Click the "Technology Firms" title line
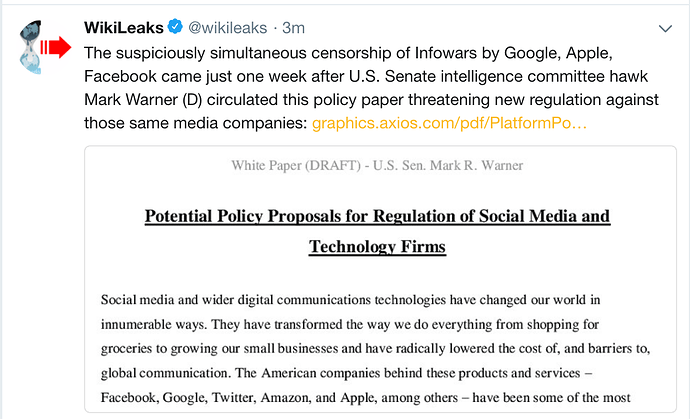Viewport: 690px width, 419px height. 377,247
